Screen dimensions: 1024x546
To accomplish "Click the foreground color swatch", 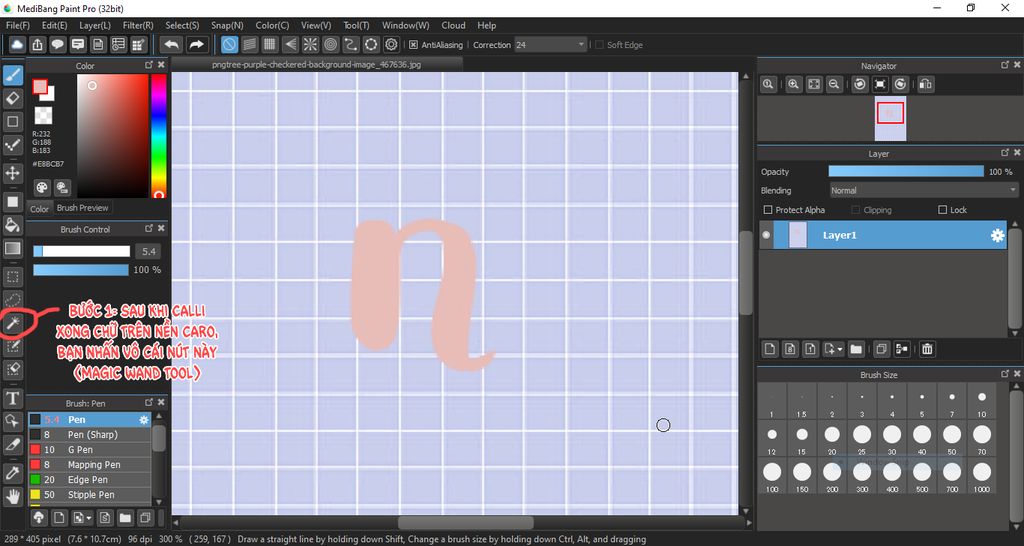I will (40, 87).
